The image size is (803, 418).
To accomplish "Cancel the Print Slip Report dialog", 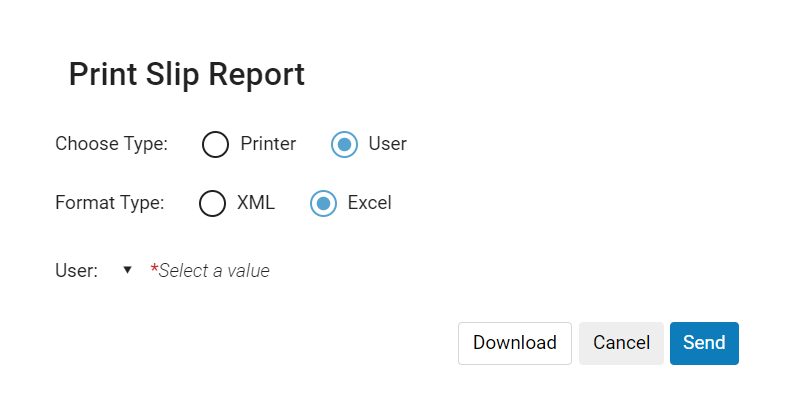I will [x=621, y=343].
